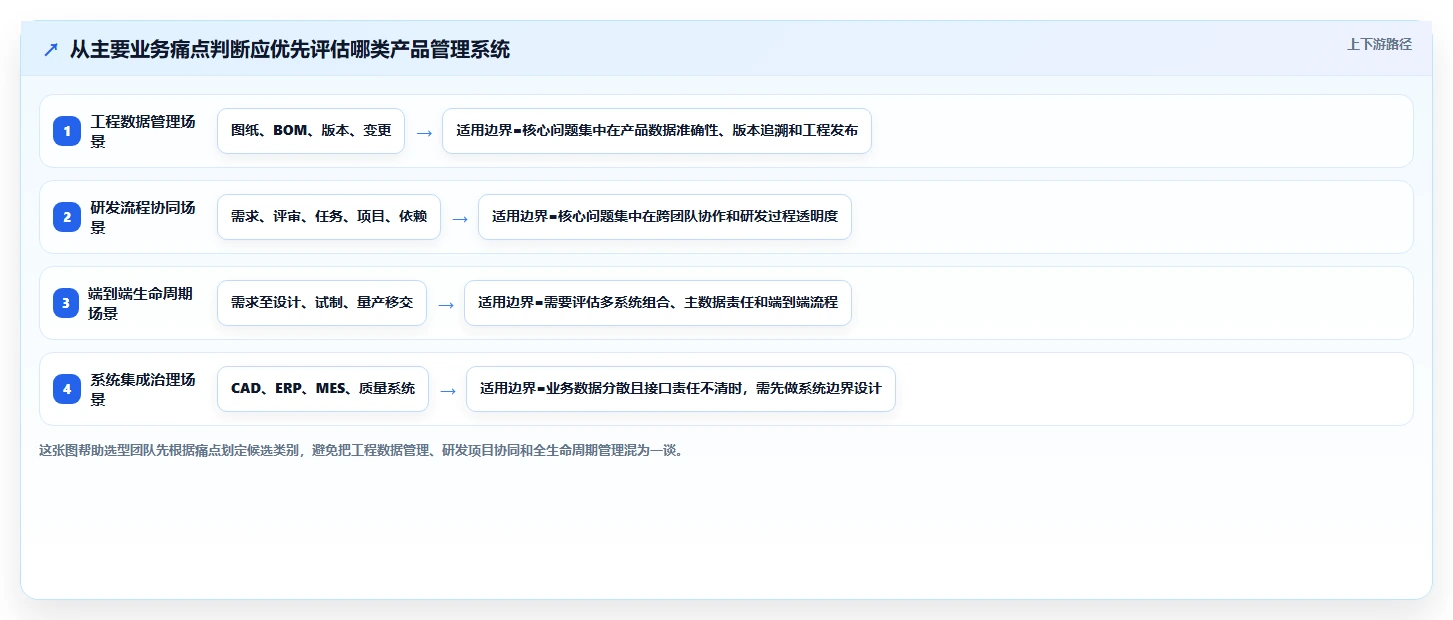Click the 需求、评审、任务、项目、依赖 chip

pyautogui.click(x=329, y=217)
